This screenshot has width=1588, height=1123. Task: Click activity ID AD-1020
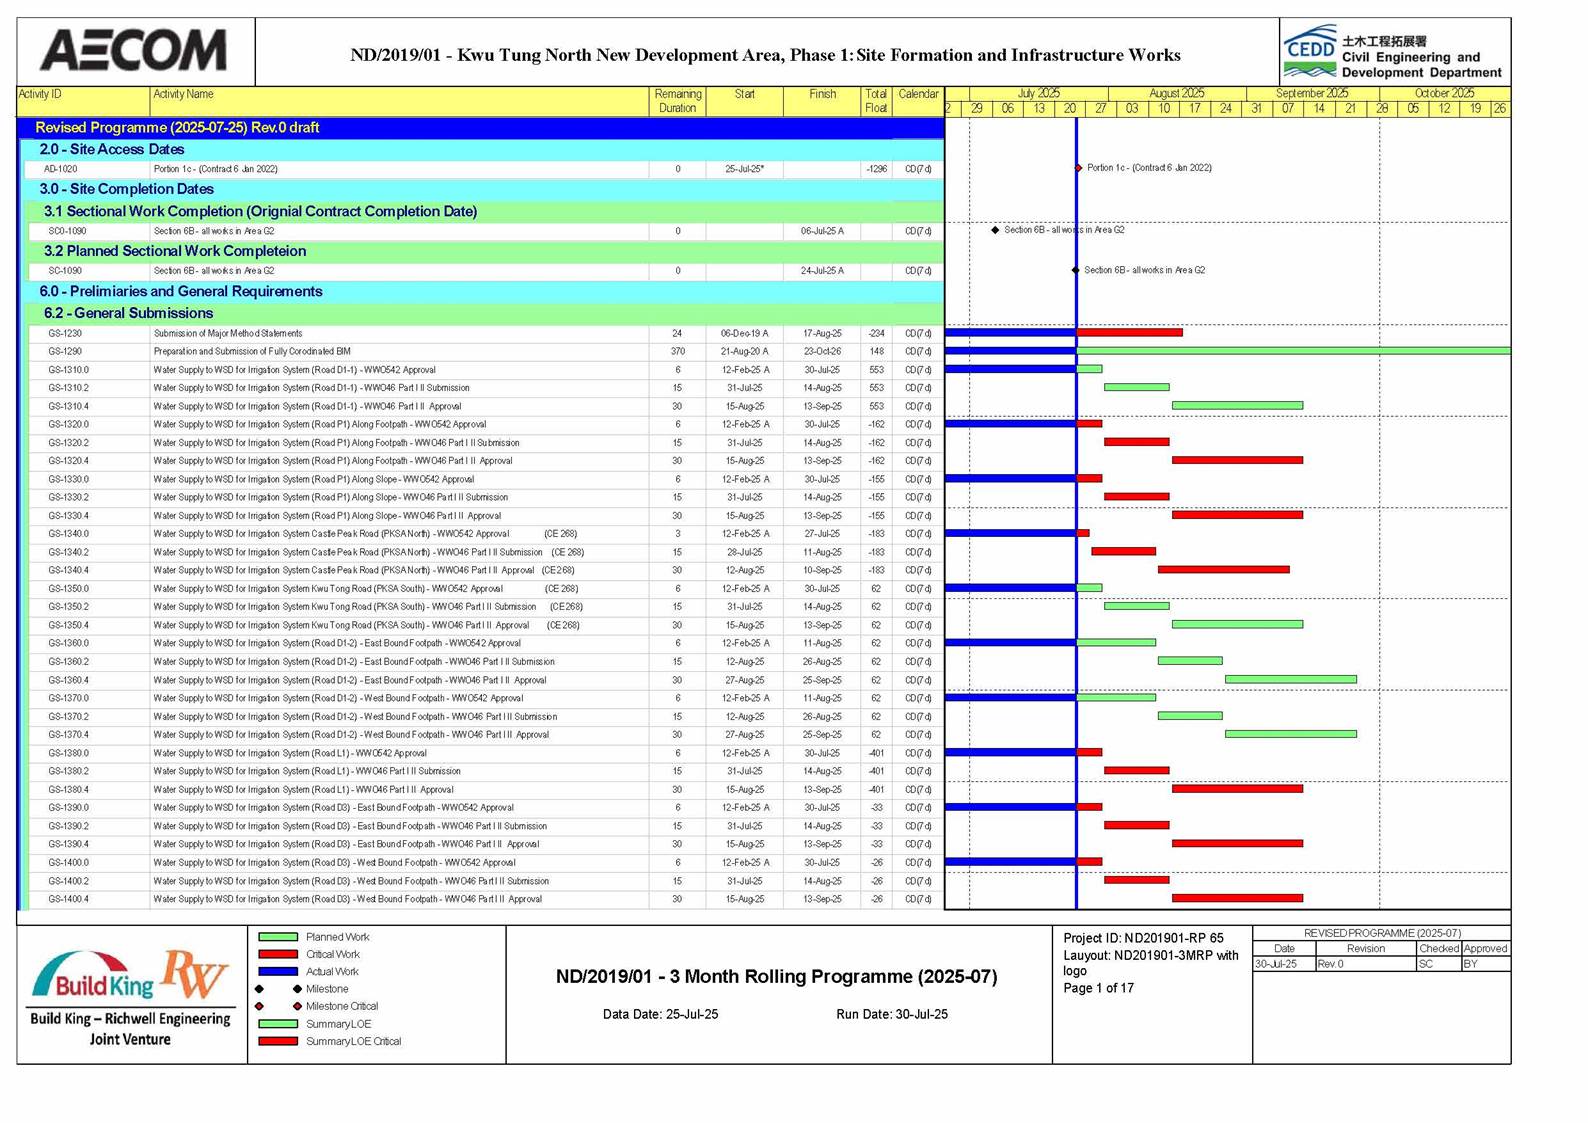(60, 169)
